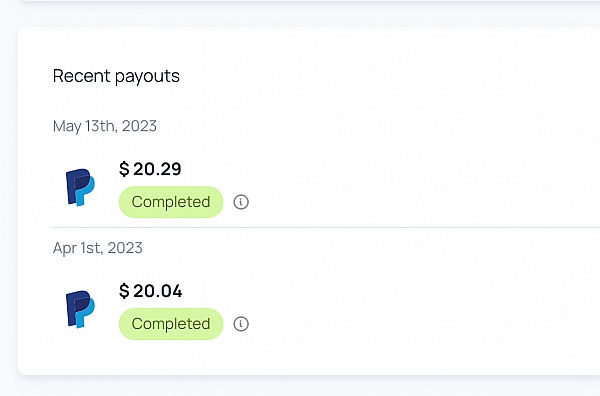
Task: Click the Recent payouts heading
Action: pos(116,77)
